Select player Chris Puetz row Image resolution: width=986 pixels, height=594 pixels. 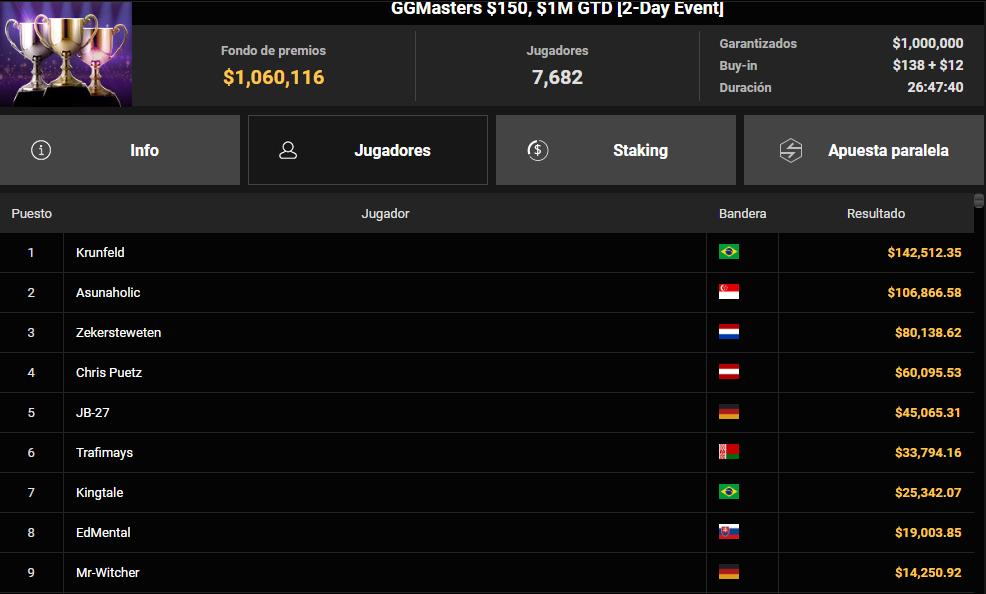(487, 373)
